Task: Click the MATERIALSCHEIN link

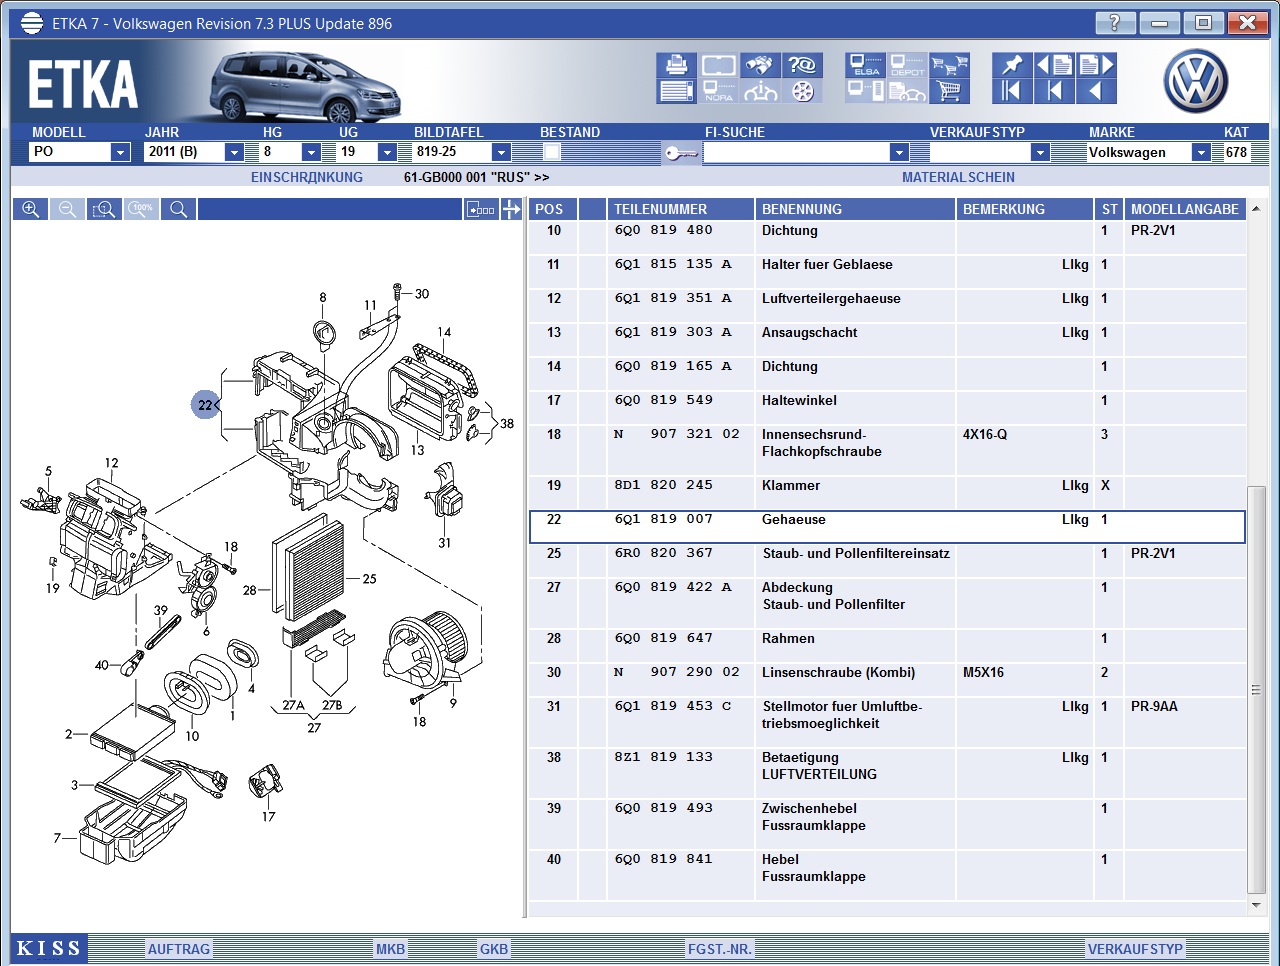Action: click(x=957, y=177)
